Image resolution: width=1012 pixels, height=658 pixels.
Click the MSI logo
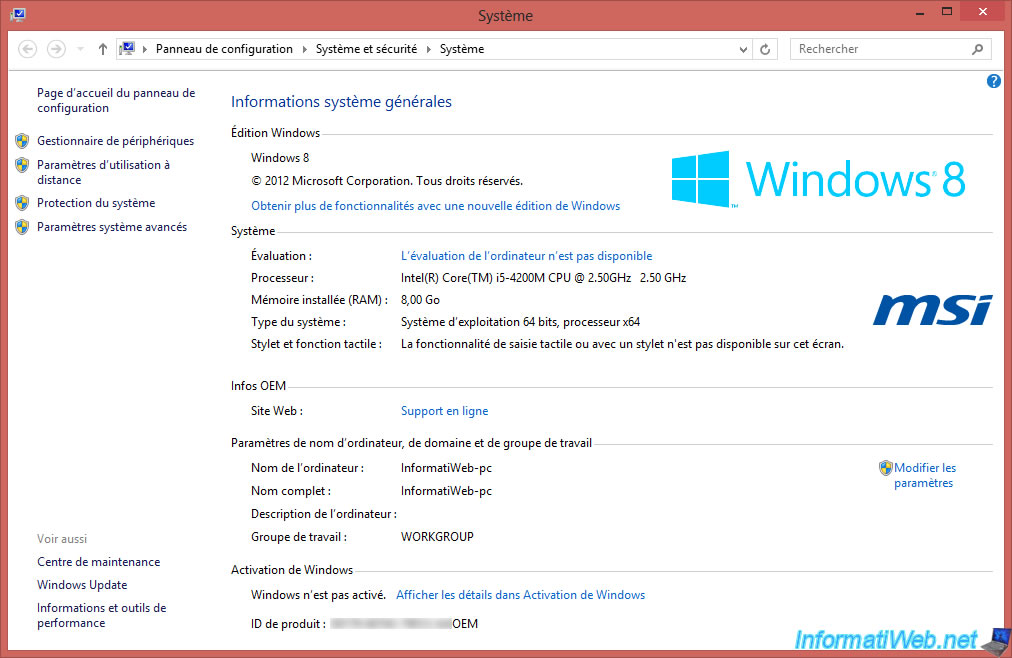[933, 310]
